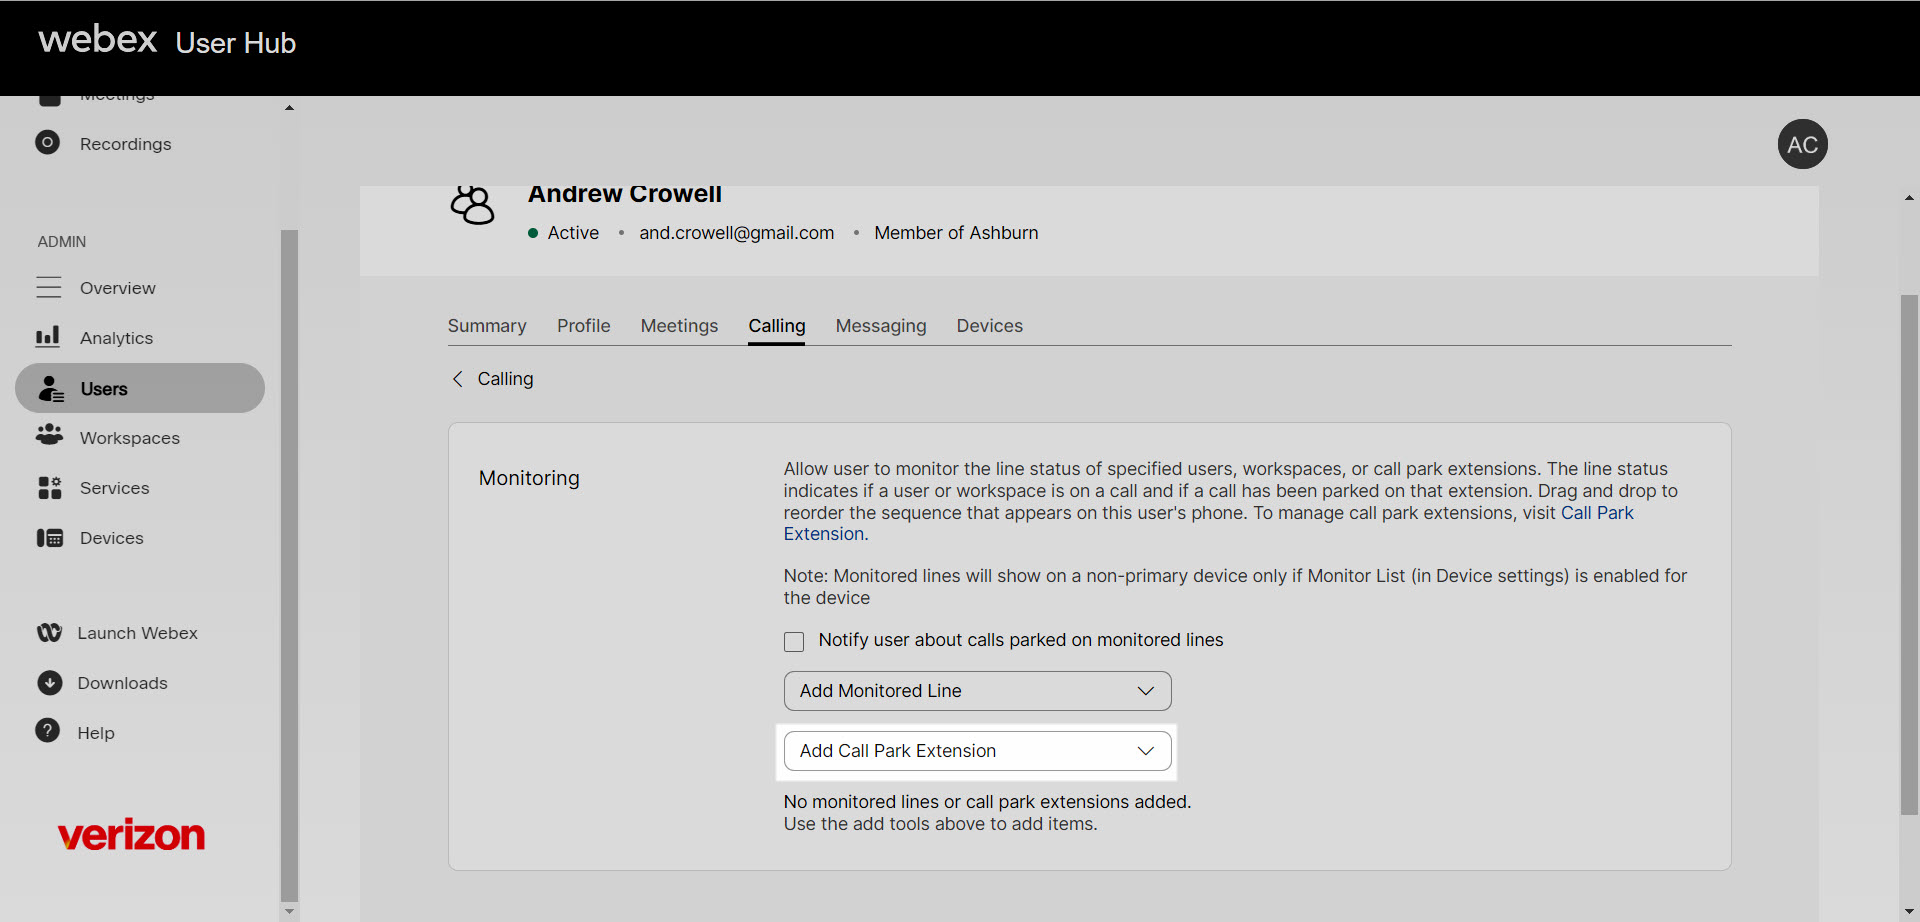This screenshot has height=922, width=1920.
Task: Go back via the Calling breadcrumb
Action: [x=505, y=379]
